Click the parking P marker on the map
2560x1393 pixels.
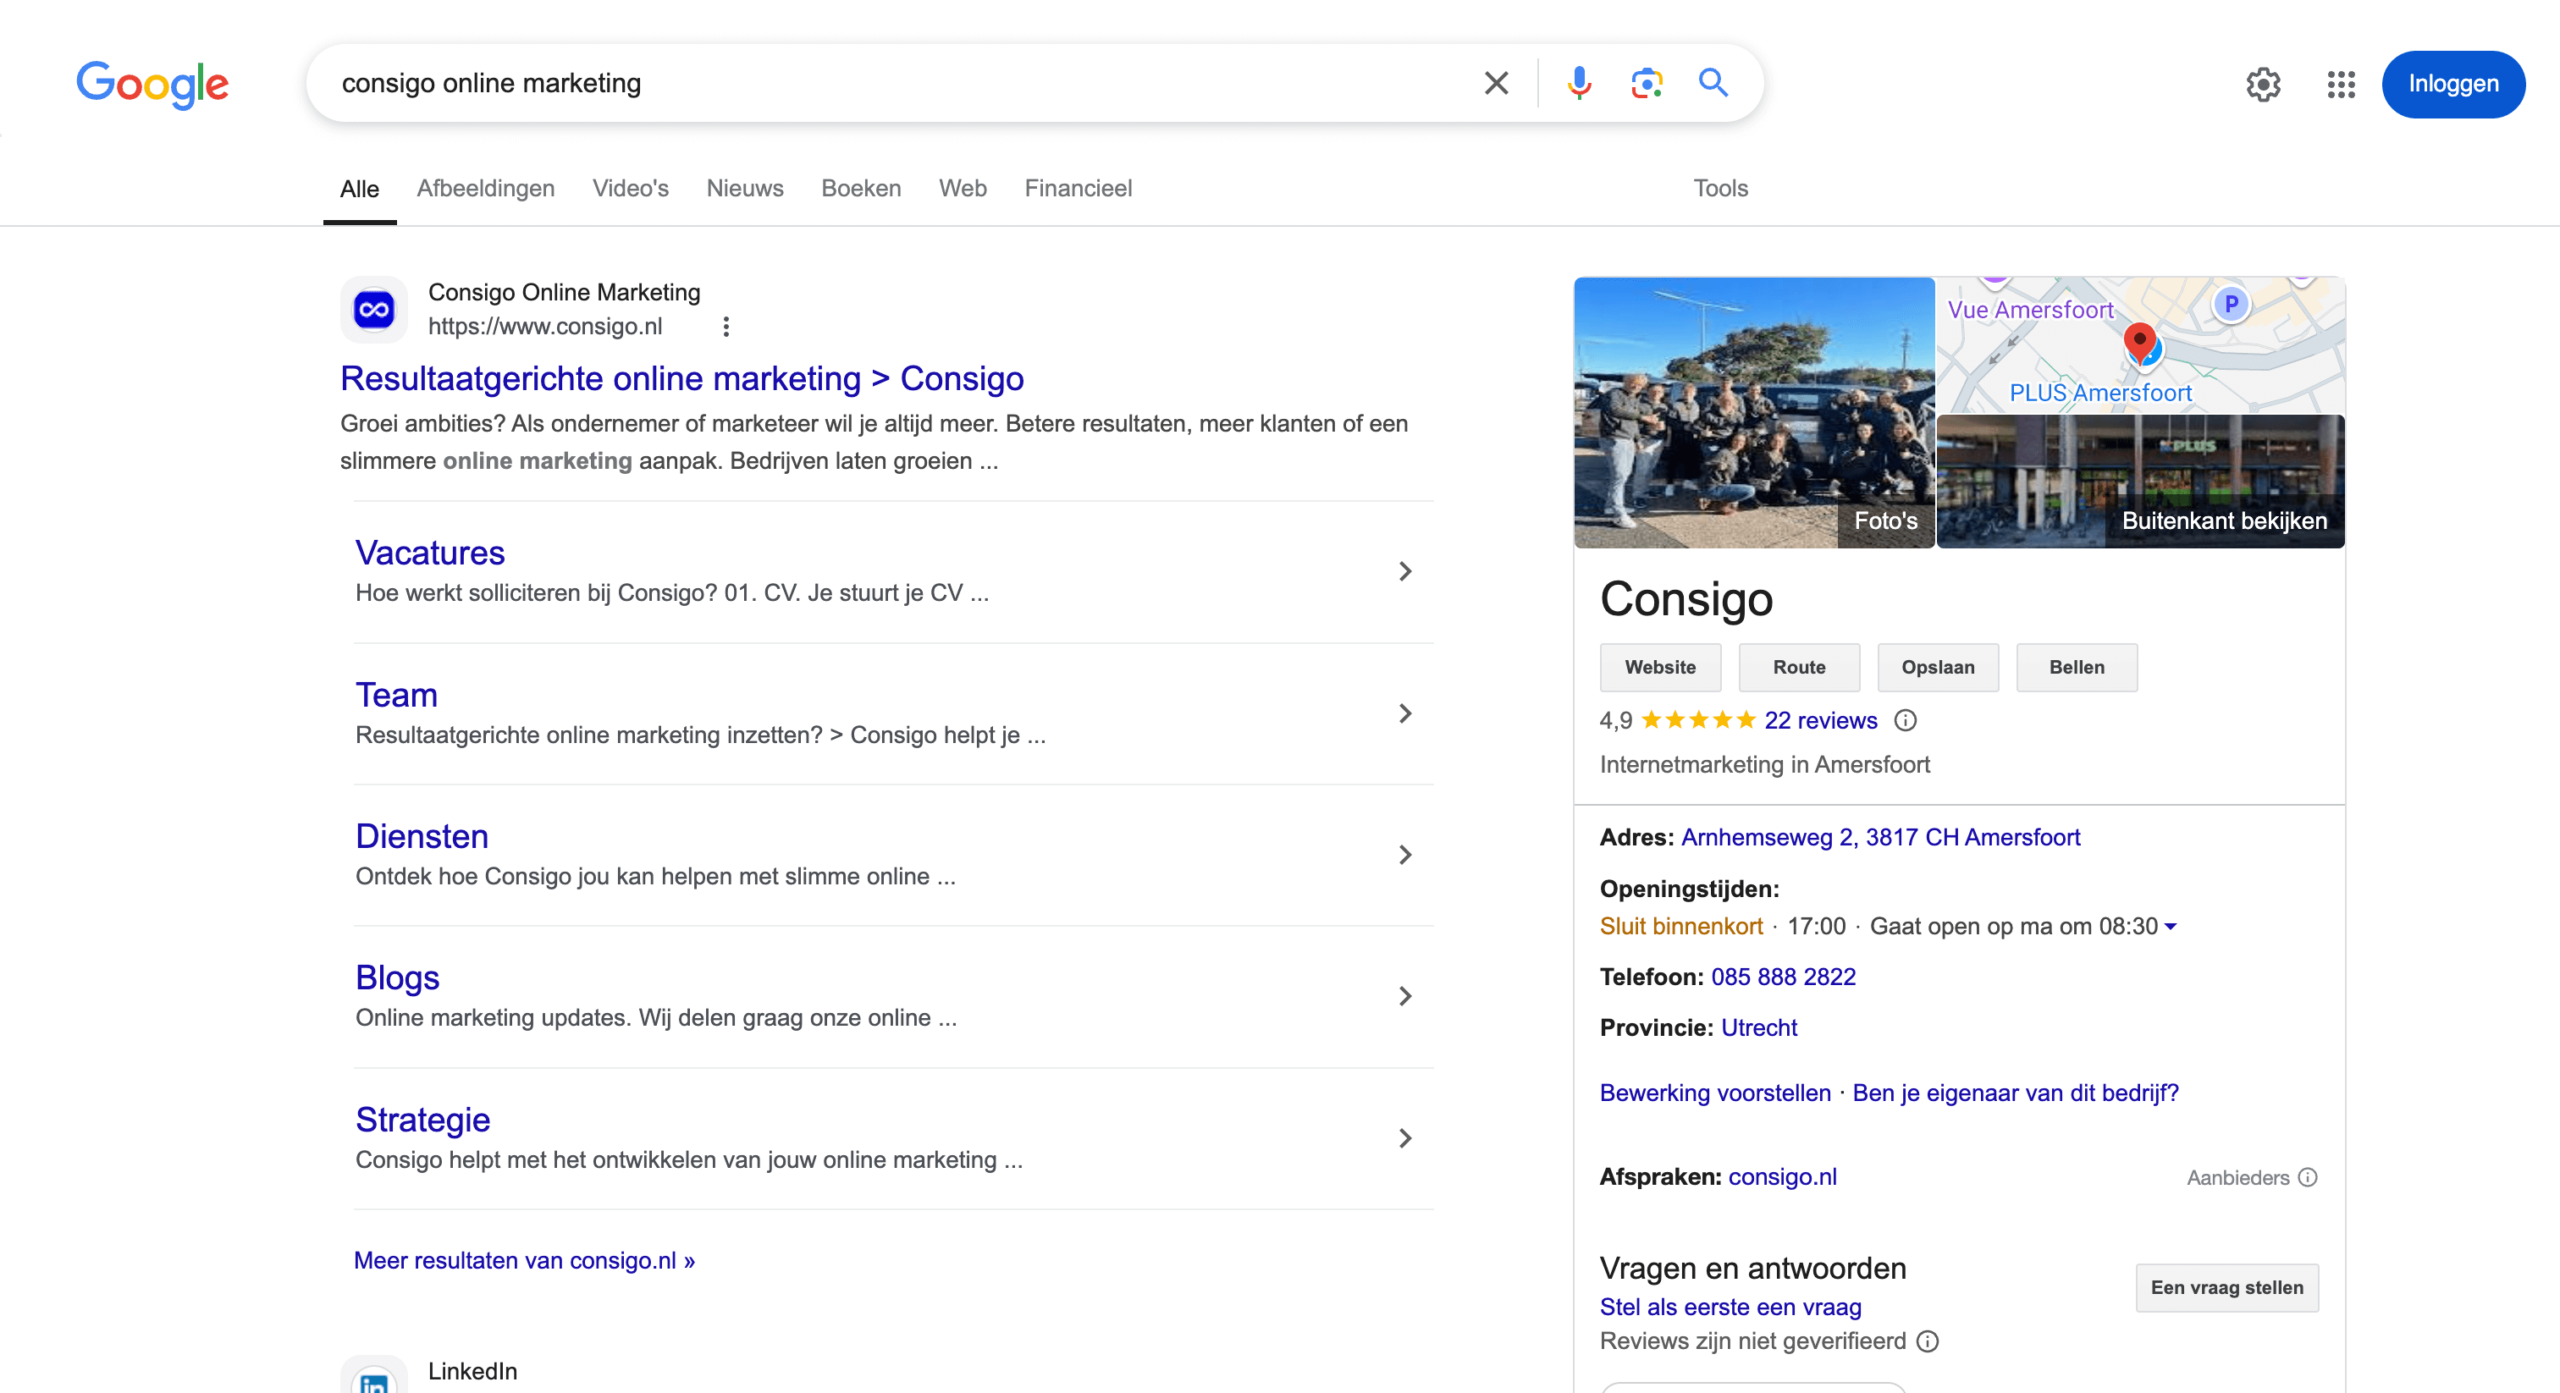point(2231,304)
